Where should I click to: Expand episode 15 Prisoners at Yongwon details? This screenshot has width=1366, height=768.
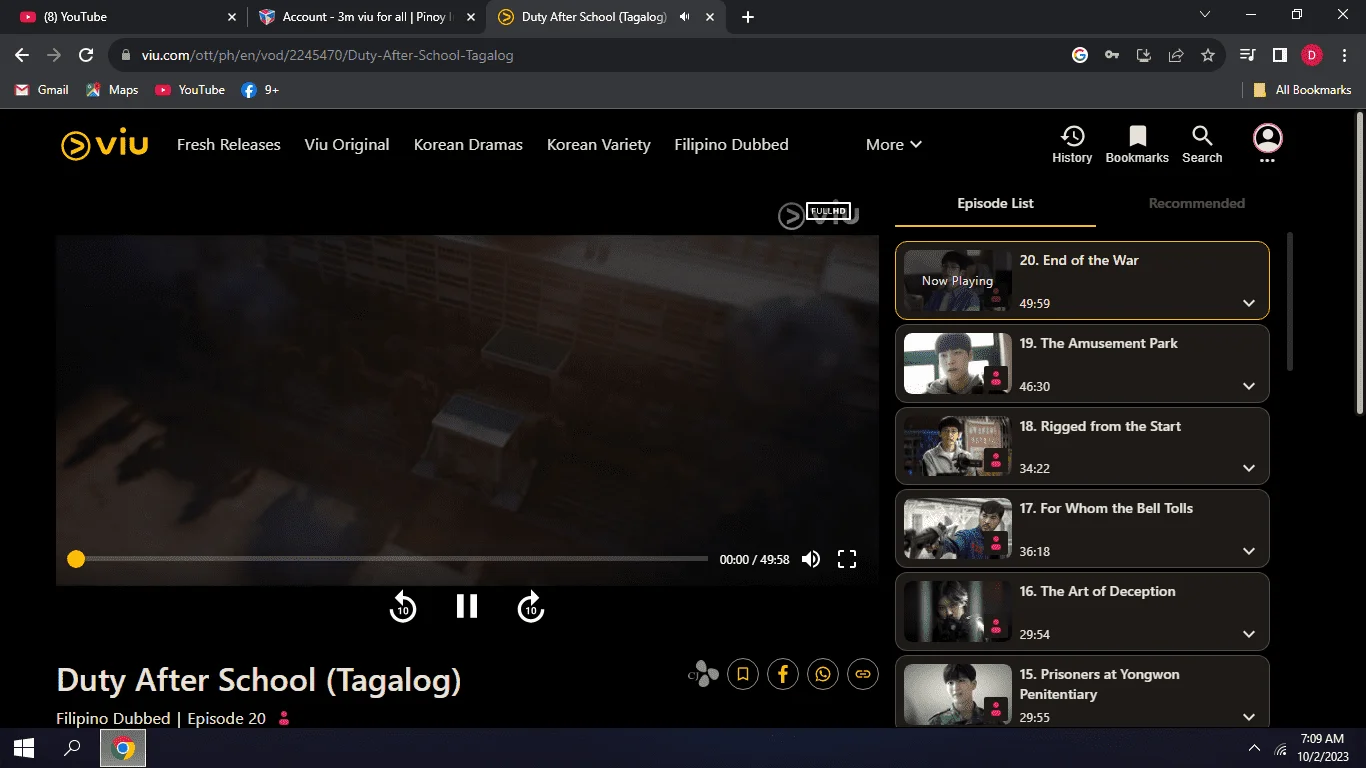pyautogui.click(x=1249, y=717)
